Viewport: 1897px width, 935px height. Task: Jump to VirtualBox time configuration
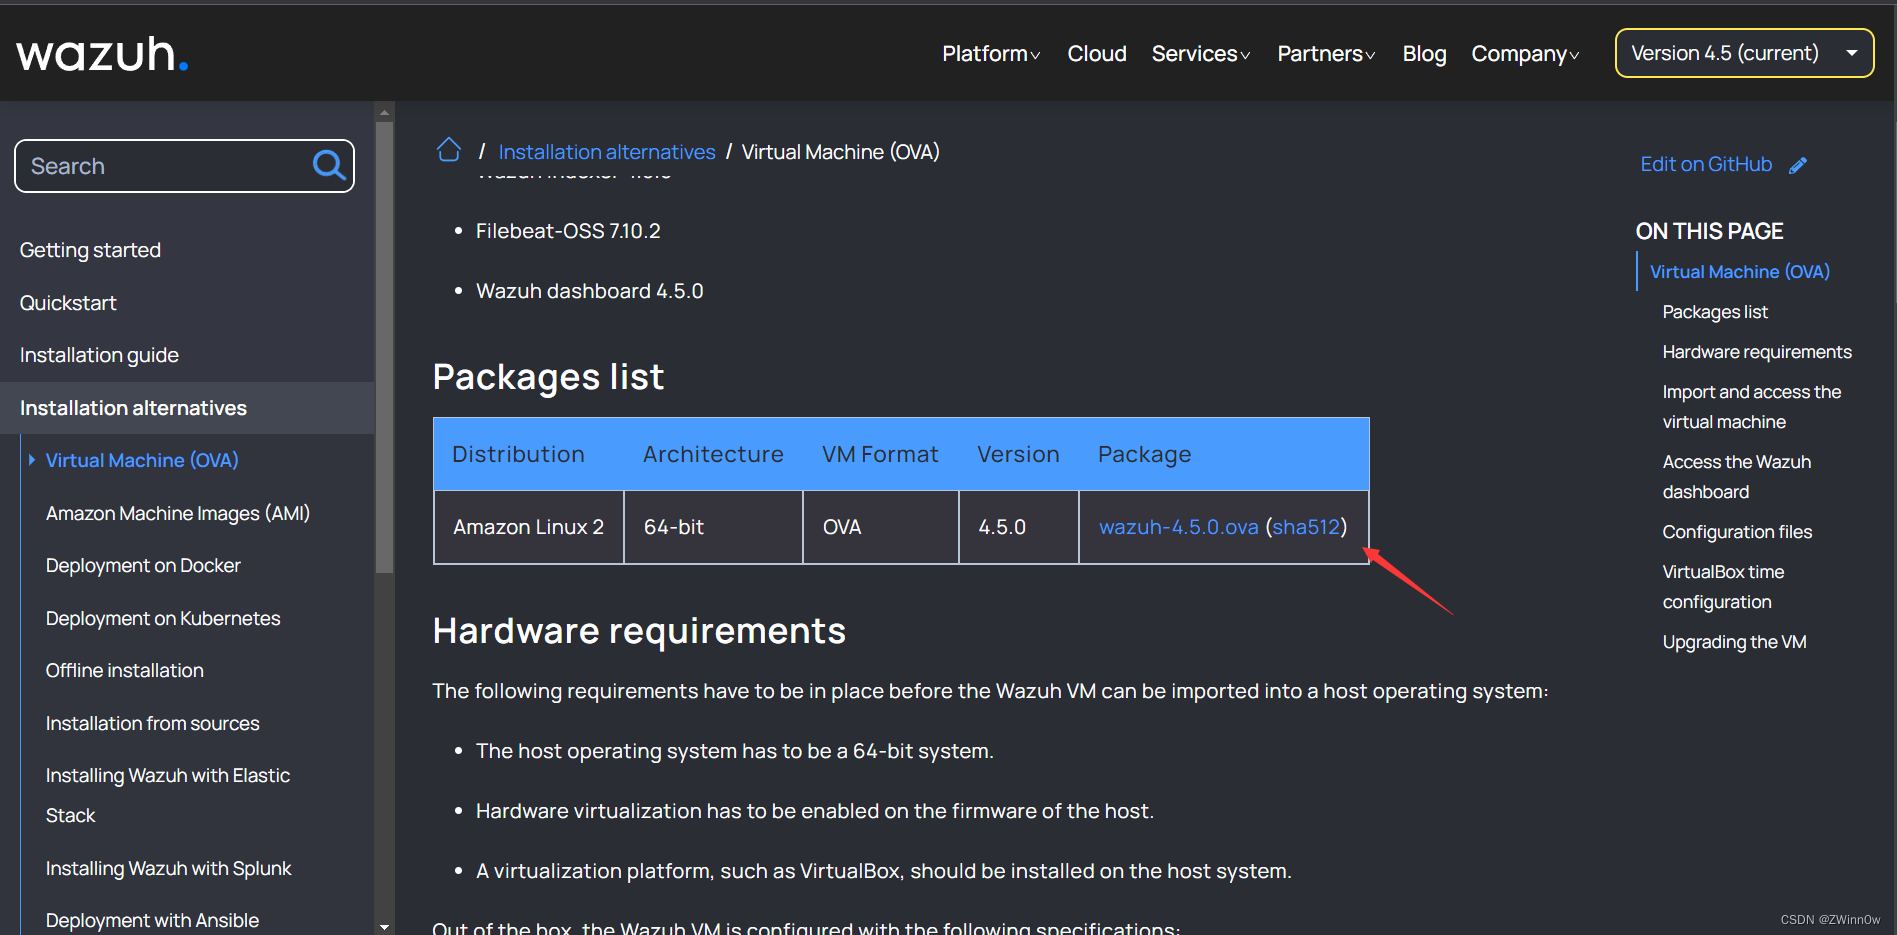click(1723, 587)
